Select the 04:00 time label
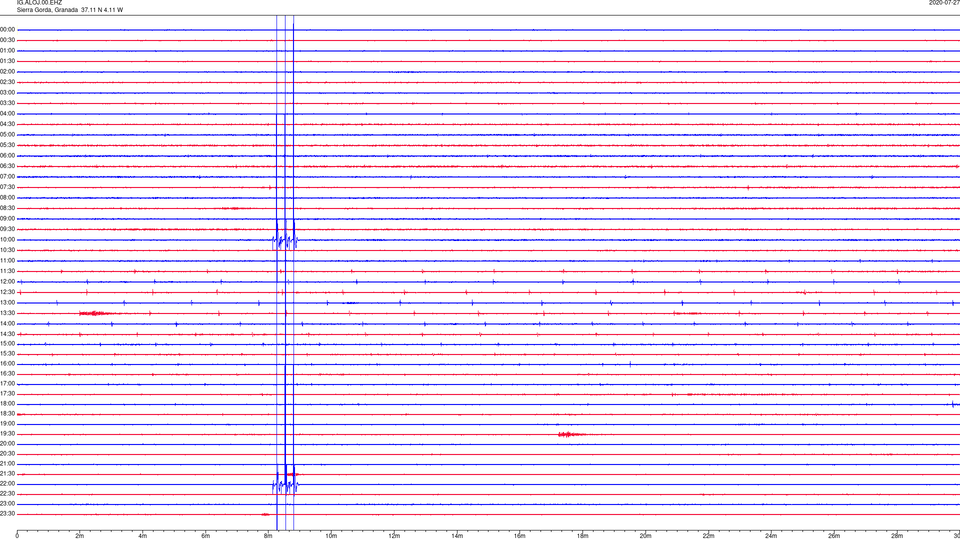This screenshot has width=960, height=540. pos(7,114)
